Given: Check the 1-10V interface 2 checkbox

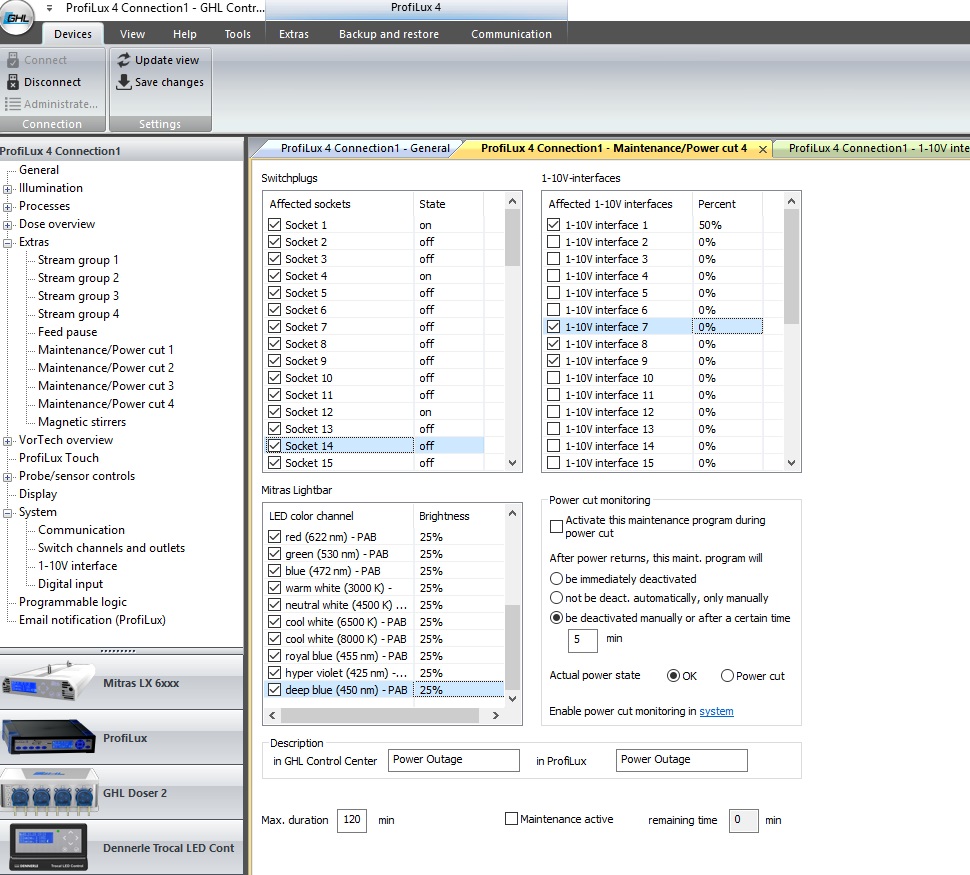Looking at the screenshot, I should 554,241.
